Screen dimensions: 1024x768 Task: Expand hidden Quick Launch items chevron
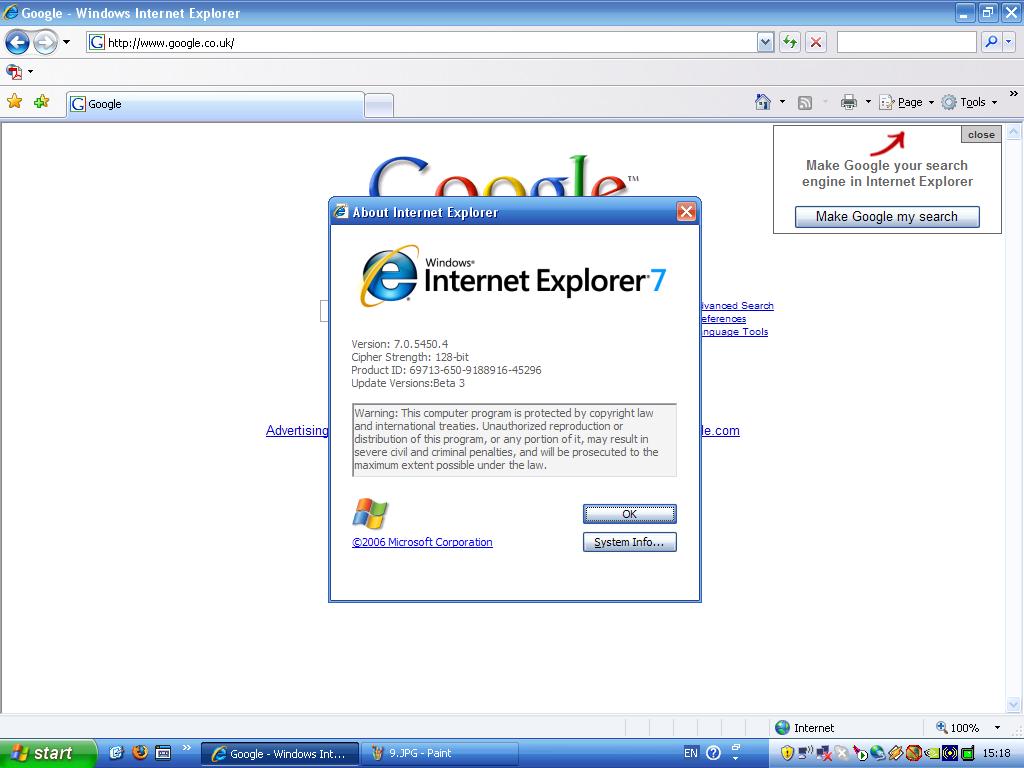point(187,748)
